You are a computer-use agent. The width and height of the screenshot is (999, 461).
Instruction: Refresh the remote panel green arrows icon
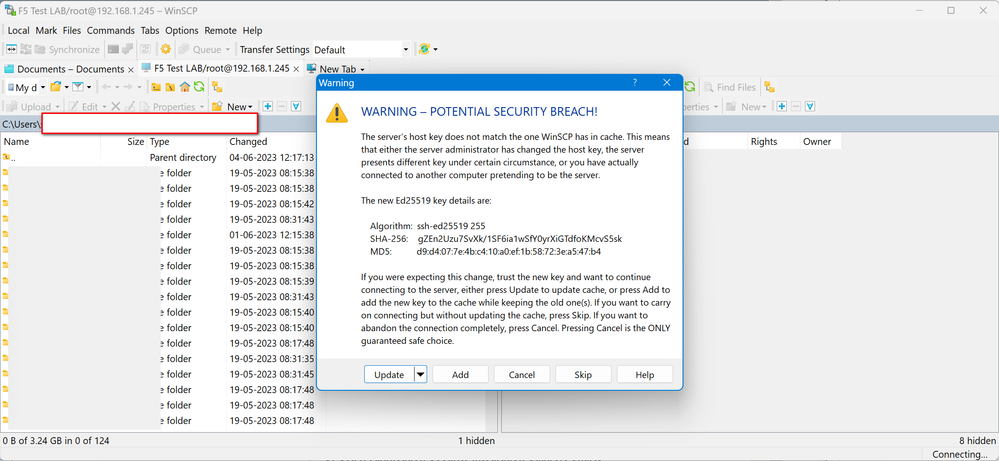tap(691, 87)
